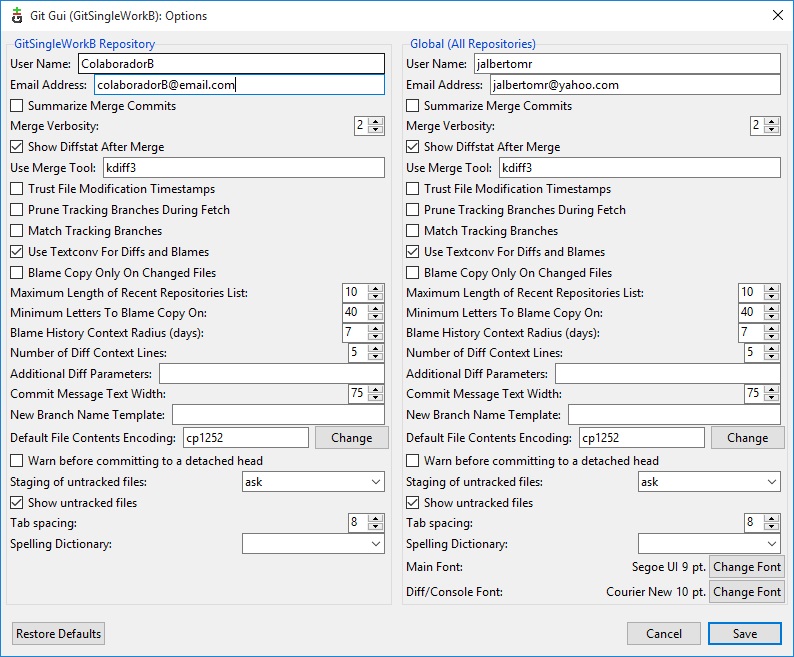Click Change Font for Diff/Console Font
The image size is (794, 657).
coord(746,592)
